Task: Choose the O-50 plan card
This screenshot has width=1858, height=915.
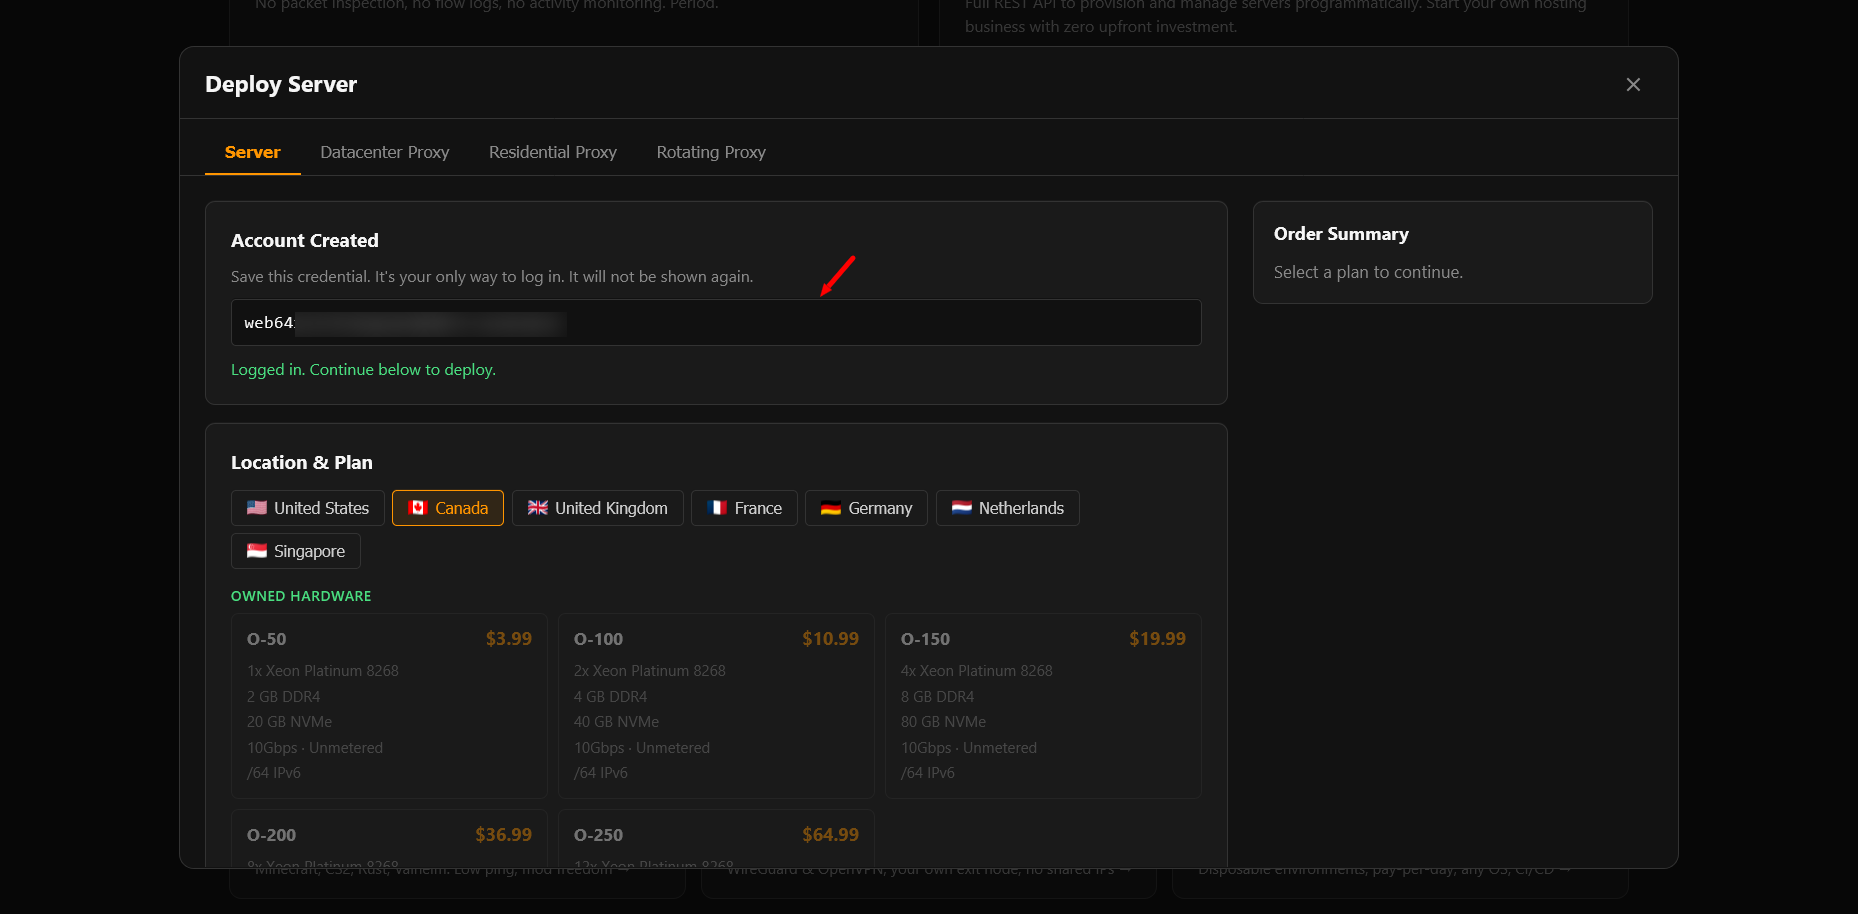Action: (389, 706)
